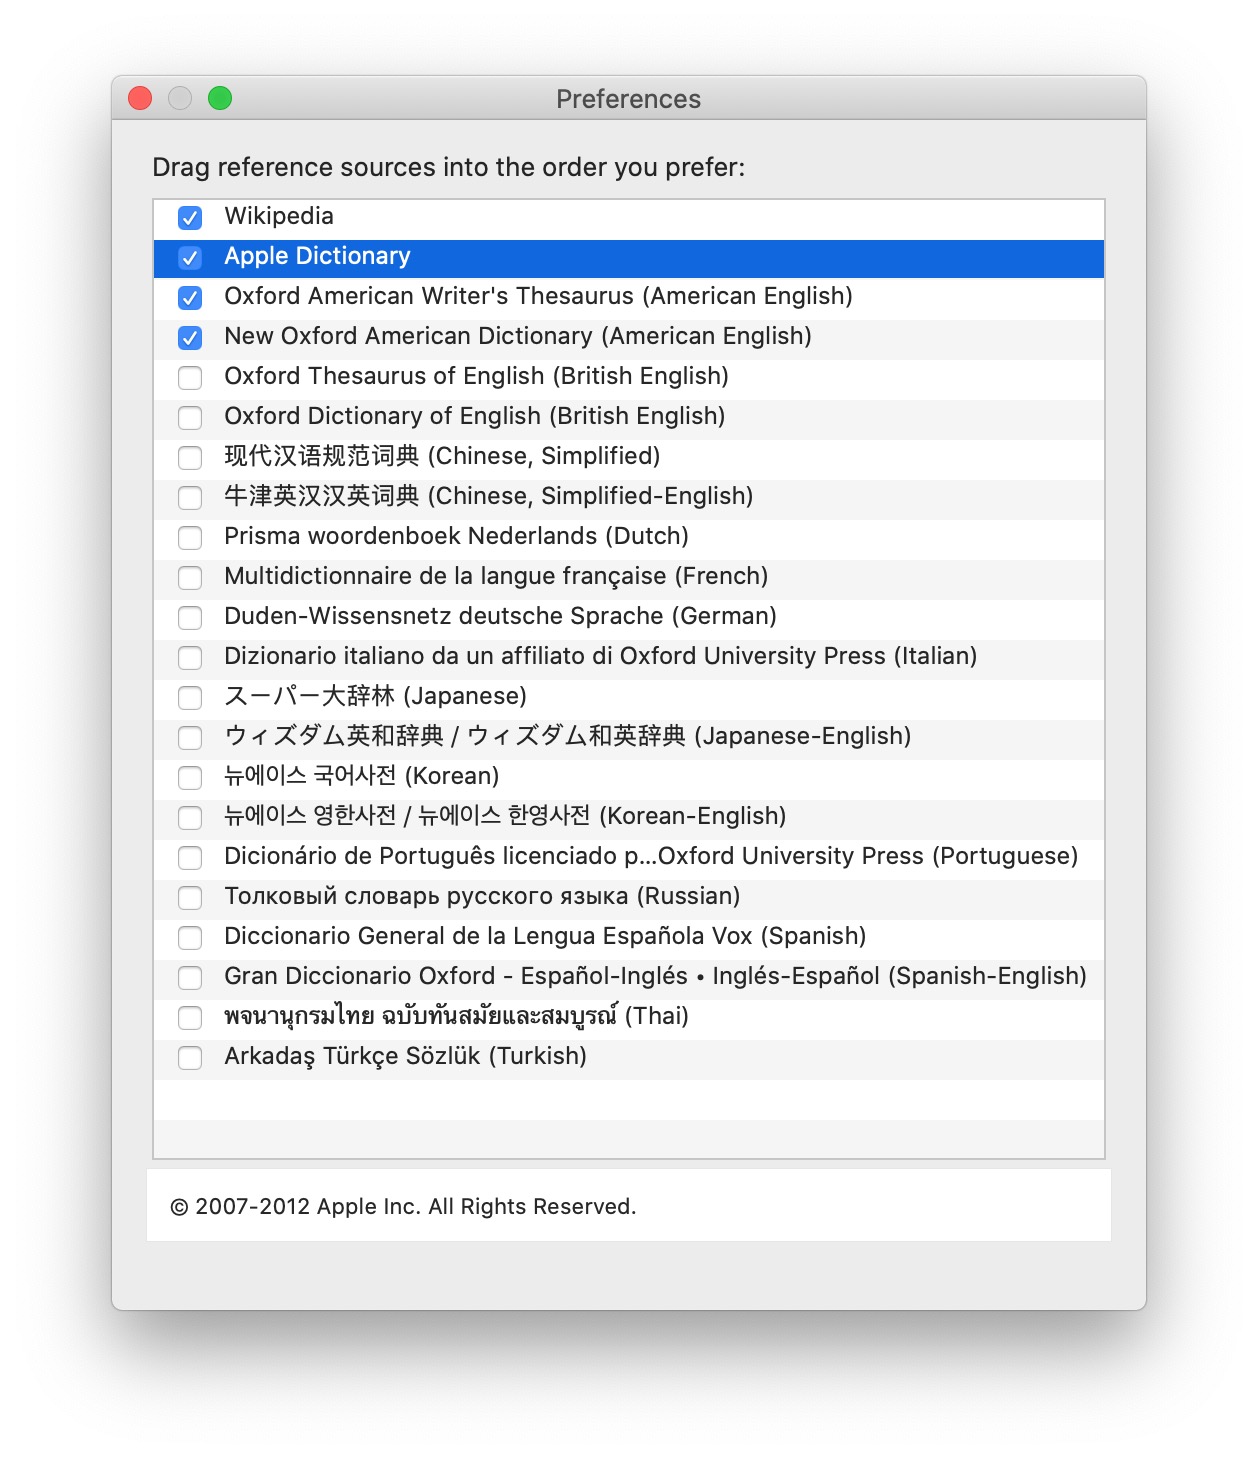Tick the Portuguese dictionary checkbox
1258x1458 pixels.
coord(190,857)
